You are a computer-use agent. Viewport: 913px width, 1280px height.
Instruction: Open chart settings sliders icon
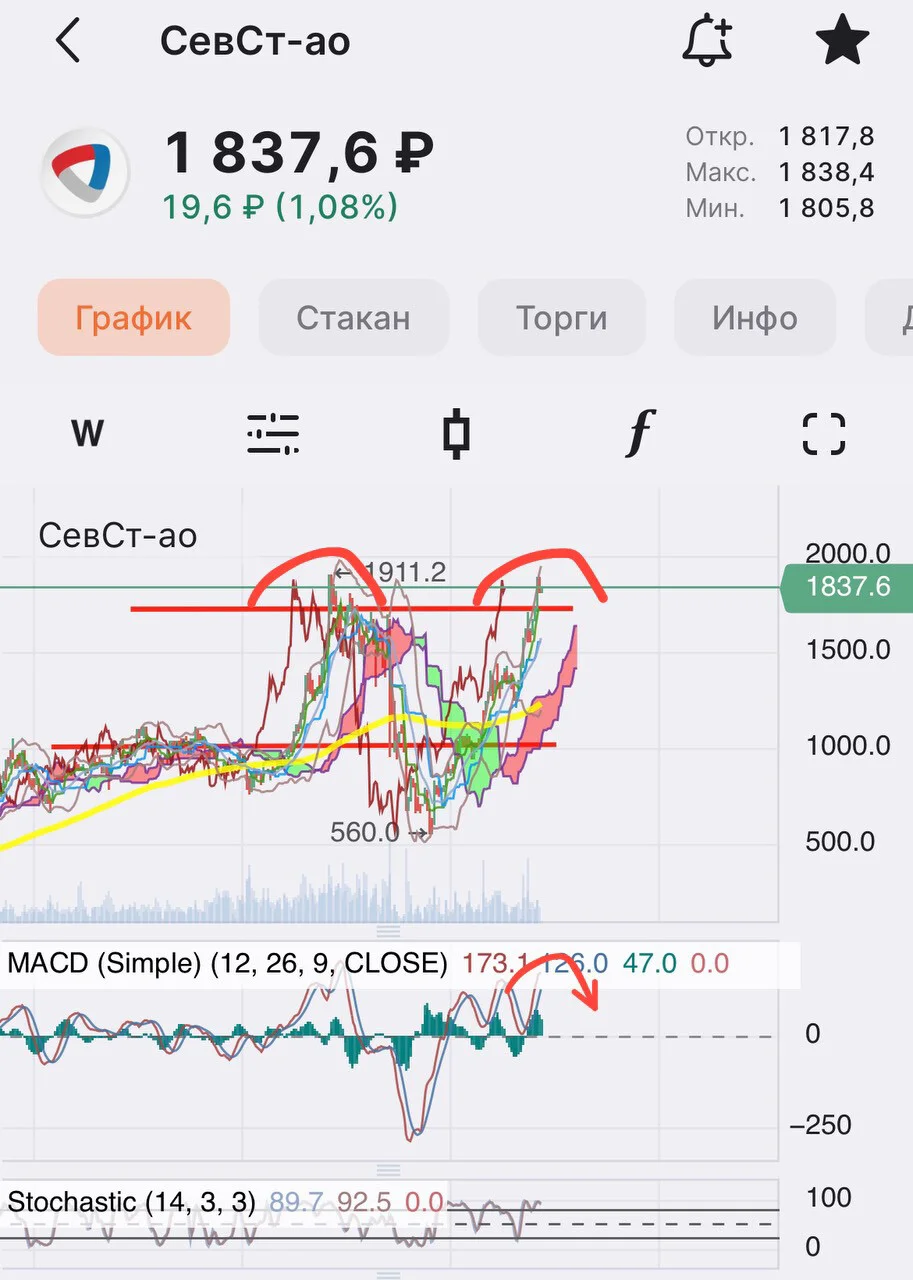(273, 434)
